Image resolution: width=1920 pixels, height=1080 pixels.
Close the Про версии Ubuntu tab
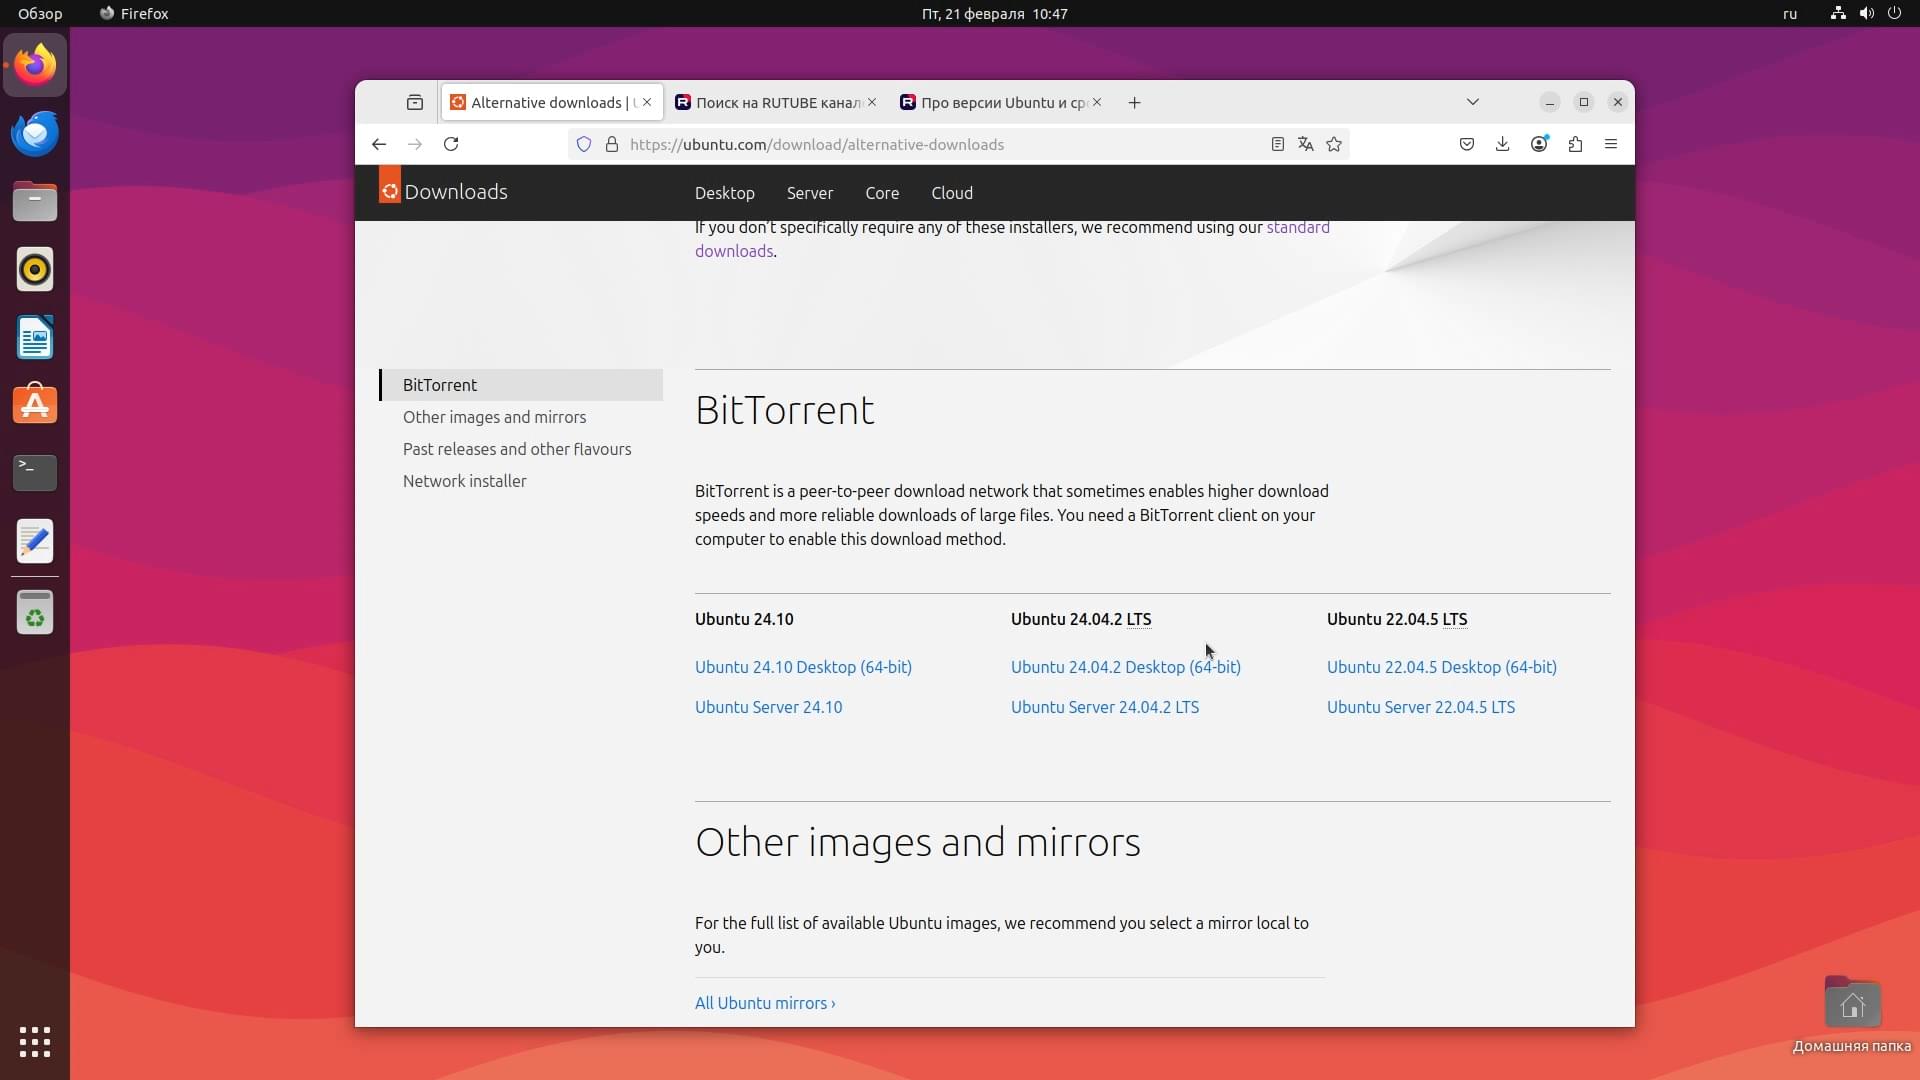click(x=1097, y=102)
